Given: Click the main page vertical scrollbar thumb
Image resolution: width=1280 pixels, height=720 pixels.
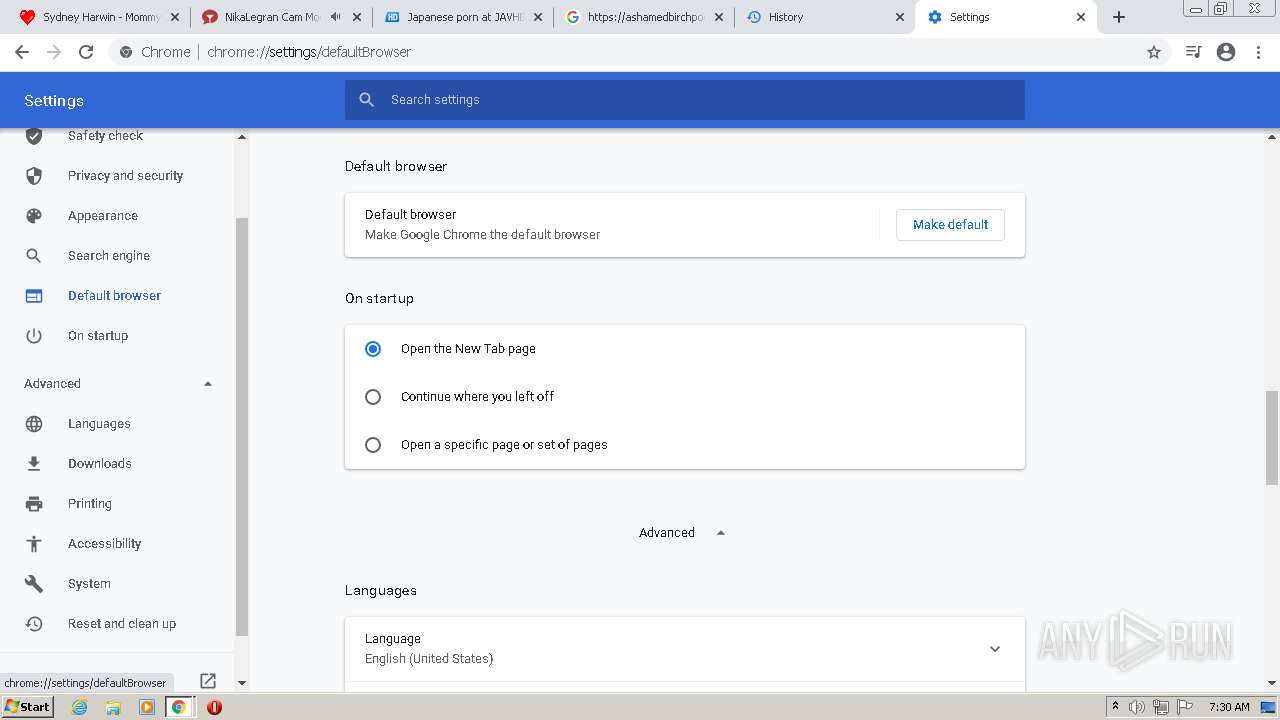Looking at the screenshot, I should tap(1272, 437).
